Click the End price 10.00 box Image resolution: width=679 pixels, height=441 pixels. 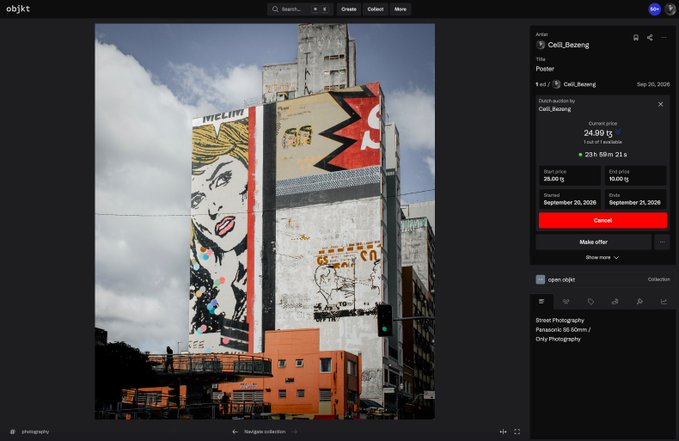(635, 175)
